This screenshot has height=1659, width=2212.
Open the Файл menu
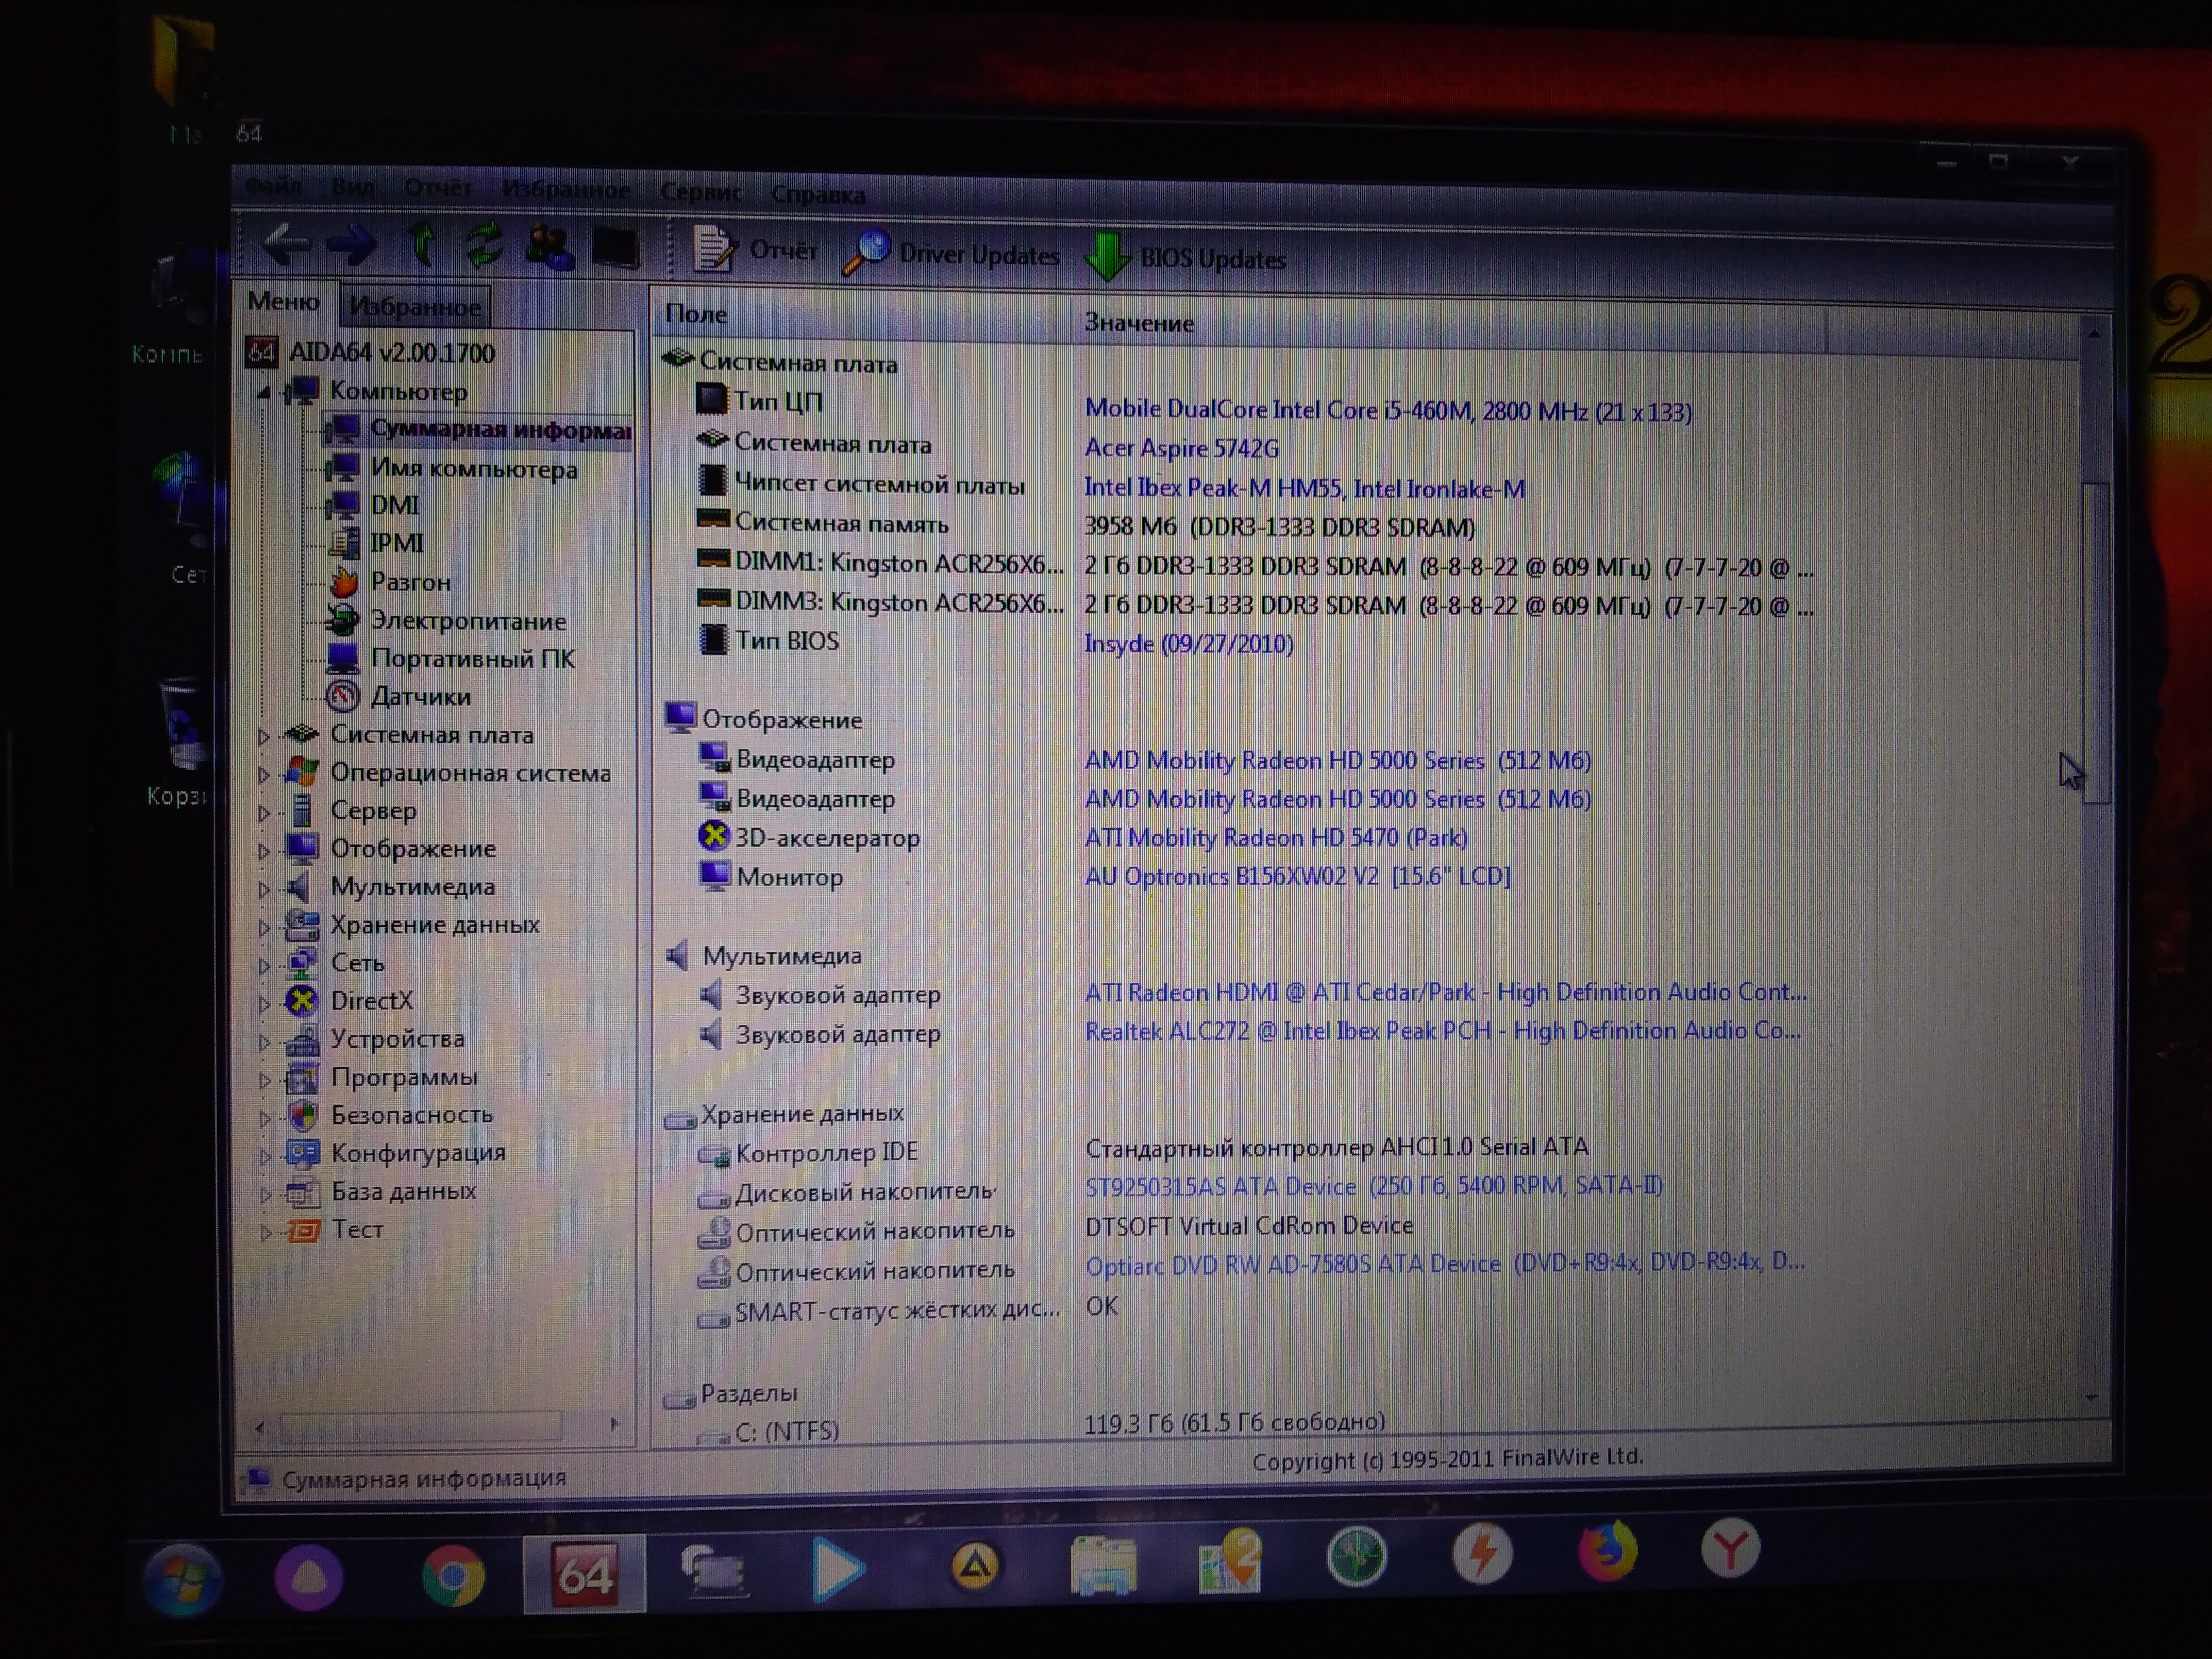point(273,186)
